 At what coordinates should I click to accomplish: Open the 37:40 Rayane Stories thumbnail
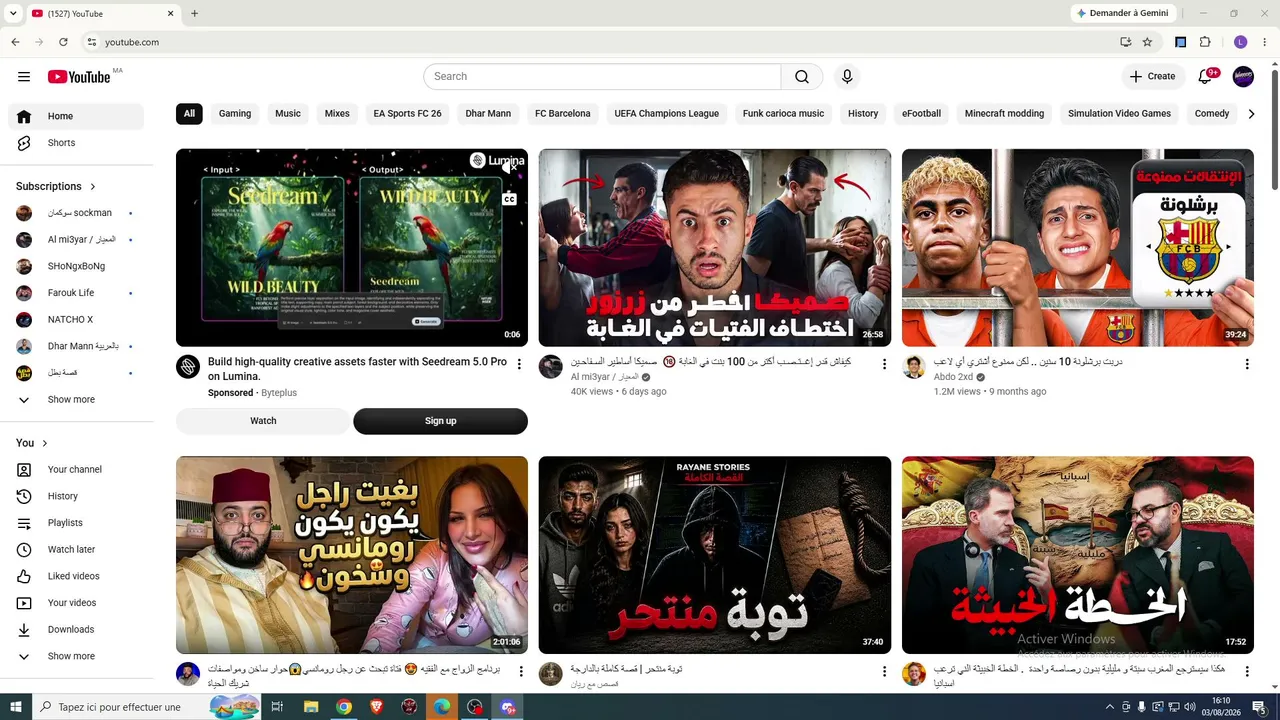coord(715,555)
